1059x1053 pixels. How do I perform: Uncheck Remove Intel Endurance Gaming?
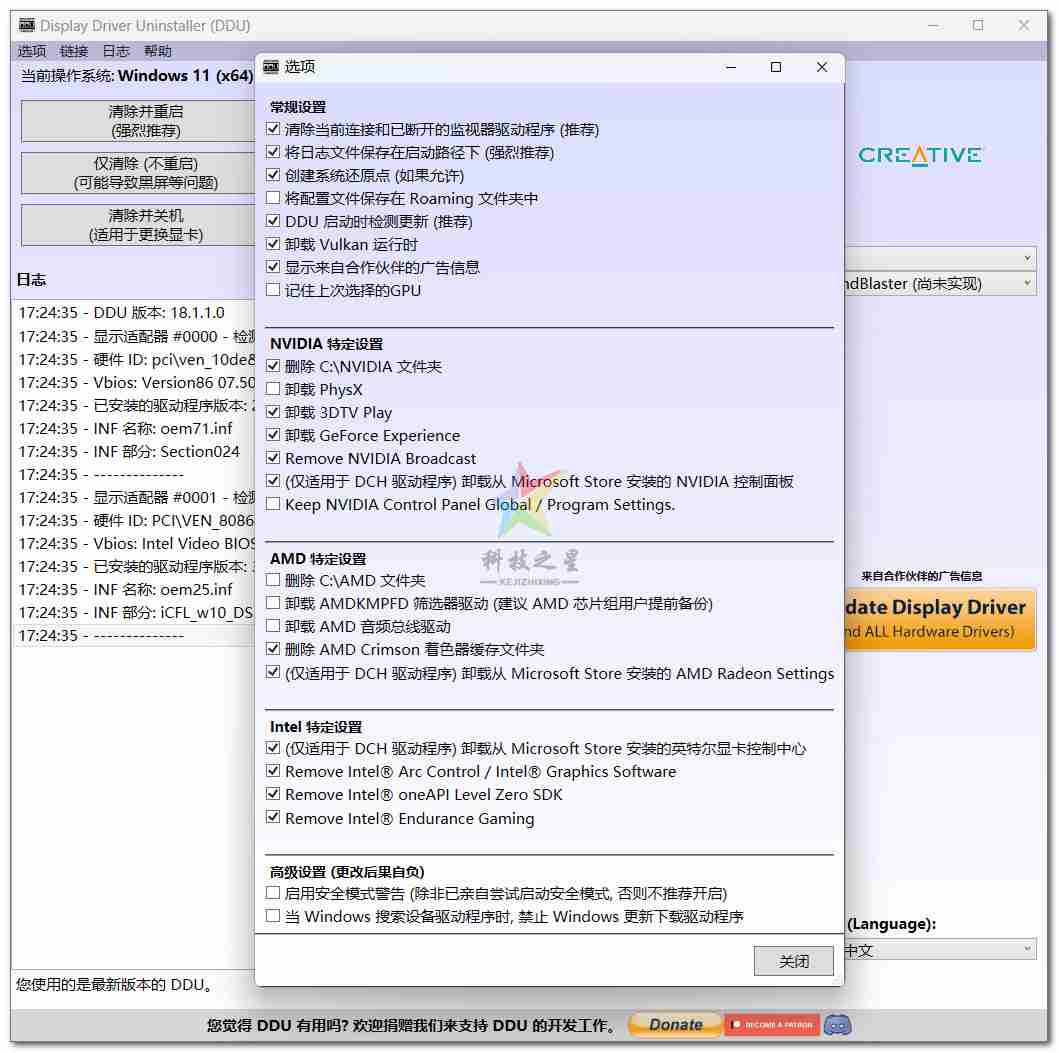(x=274, y=819)
